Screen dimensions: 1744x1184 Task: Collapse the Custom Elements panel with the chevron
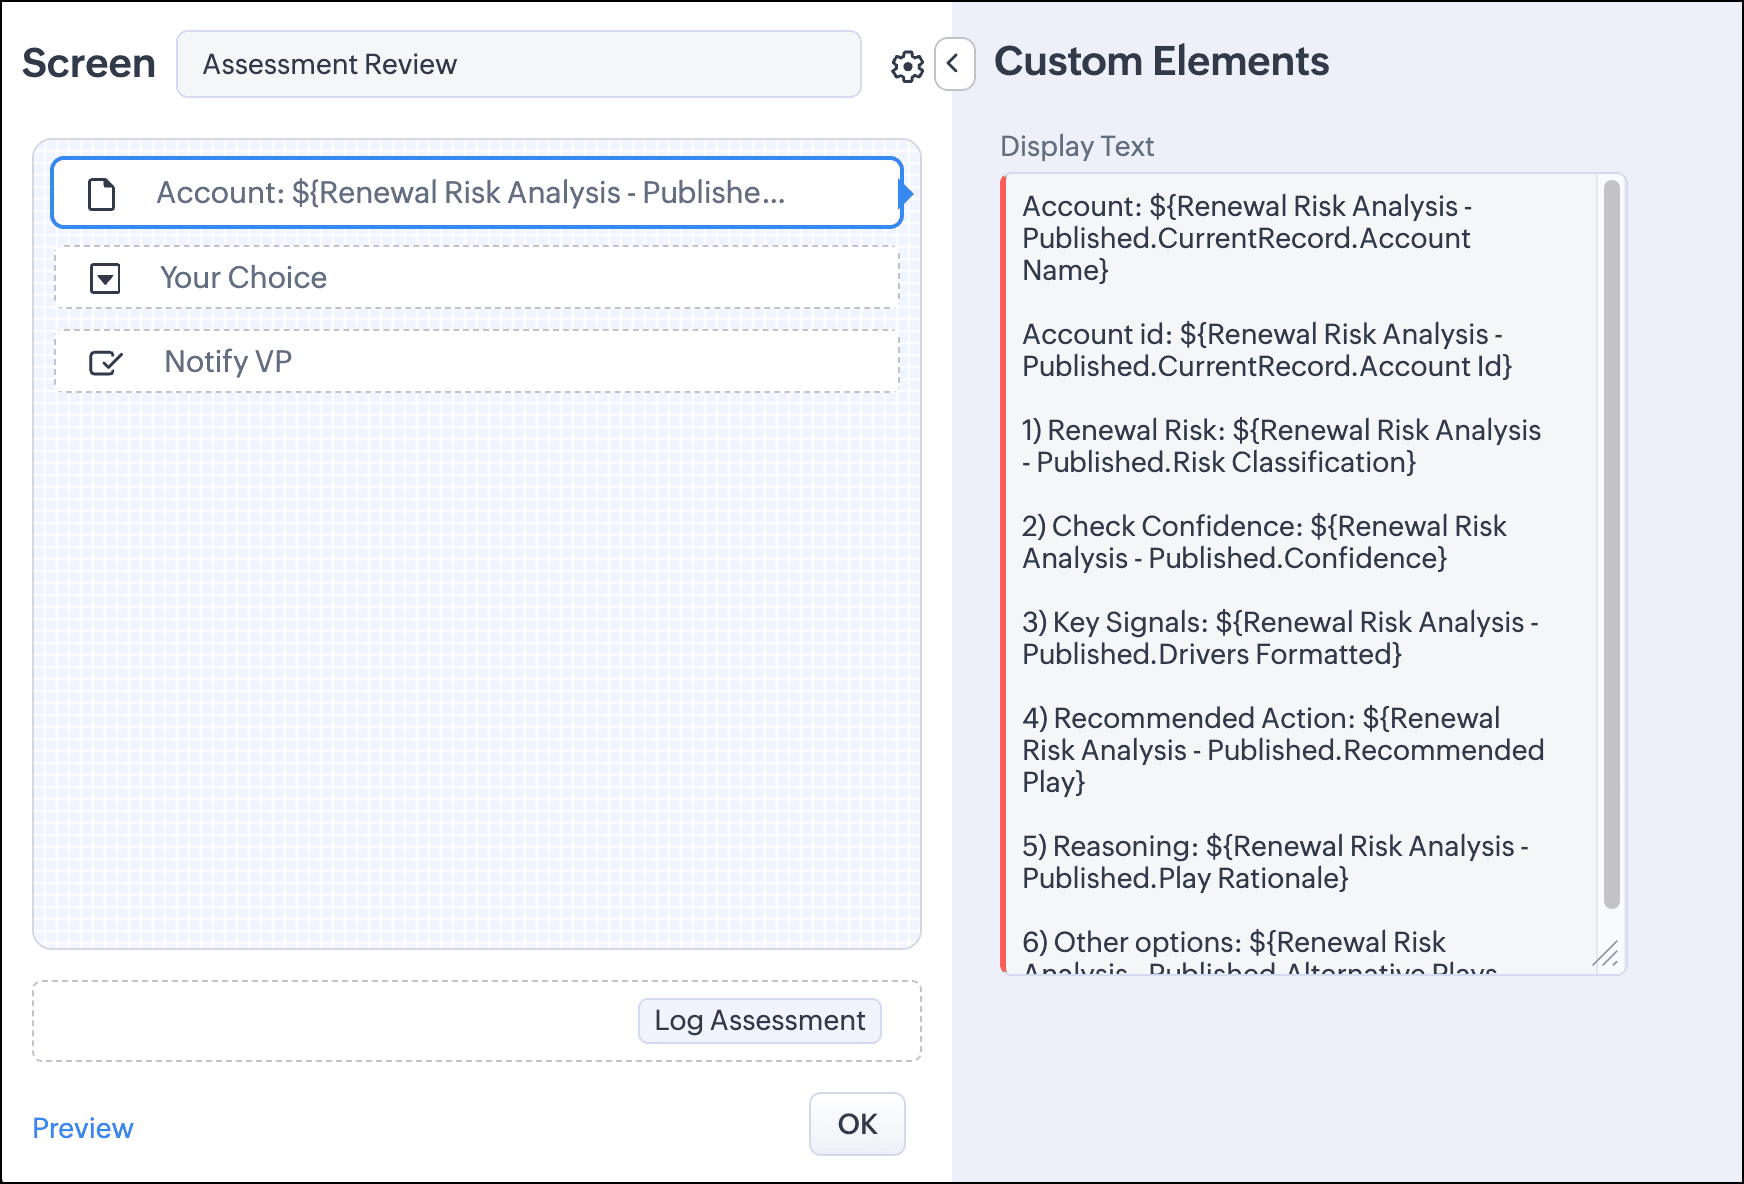click(x=954, y=65)
